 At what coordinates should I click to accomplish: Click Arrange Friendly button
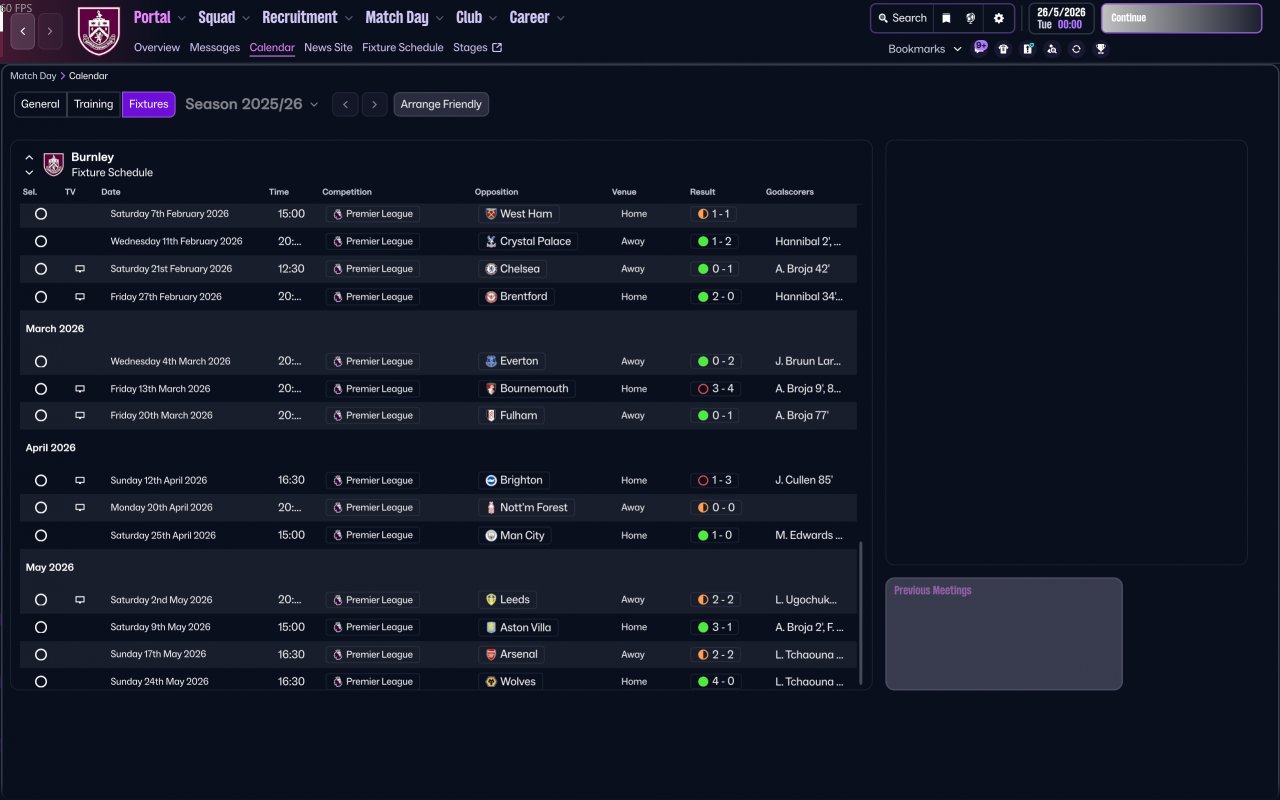click(441, 104)
